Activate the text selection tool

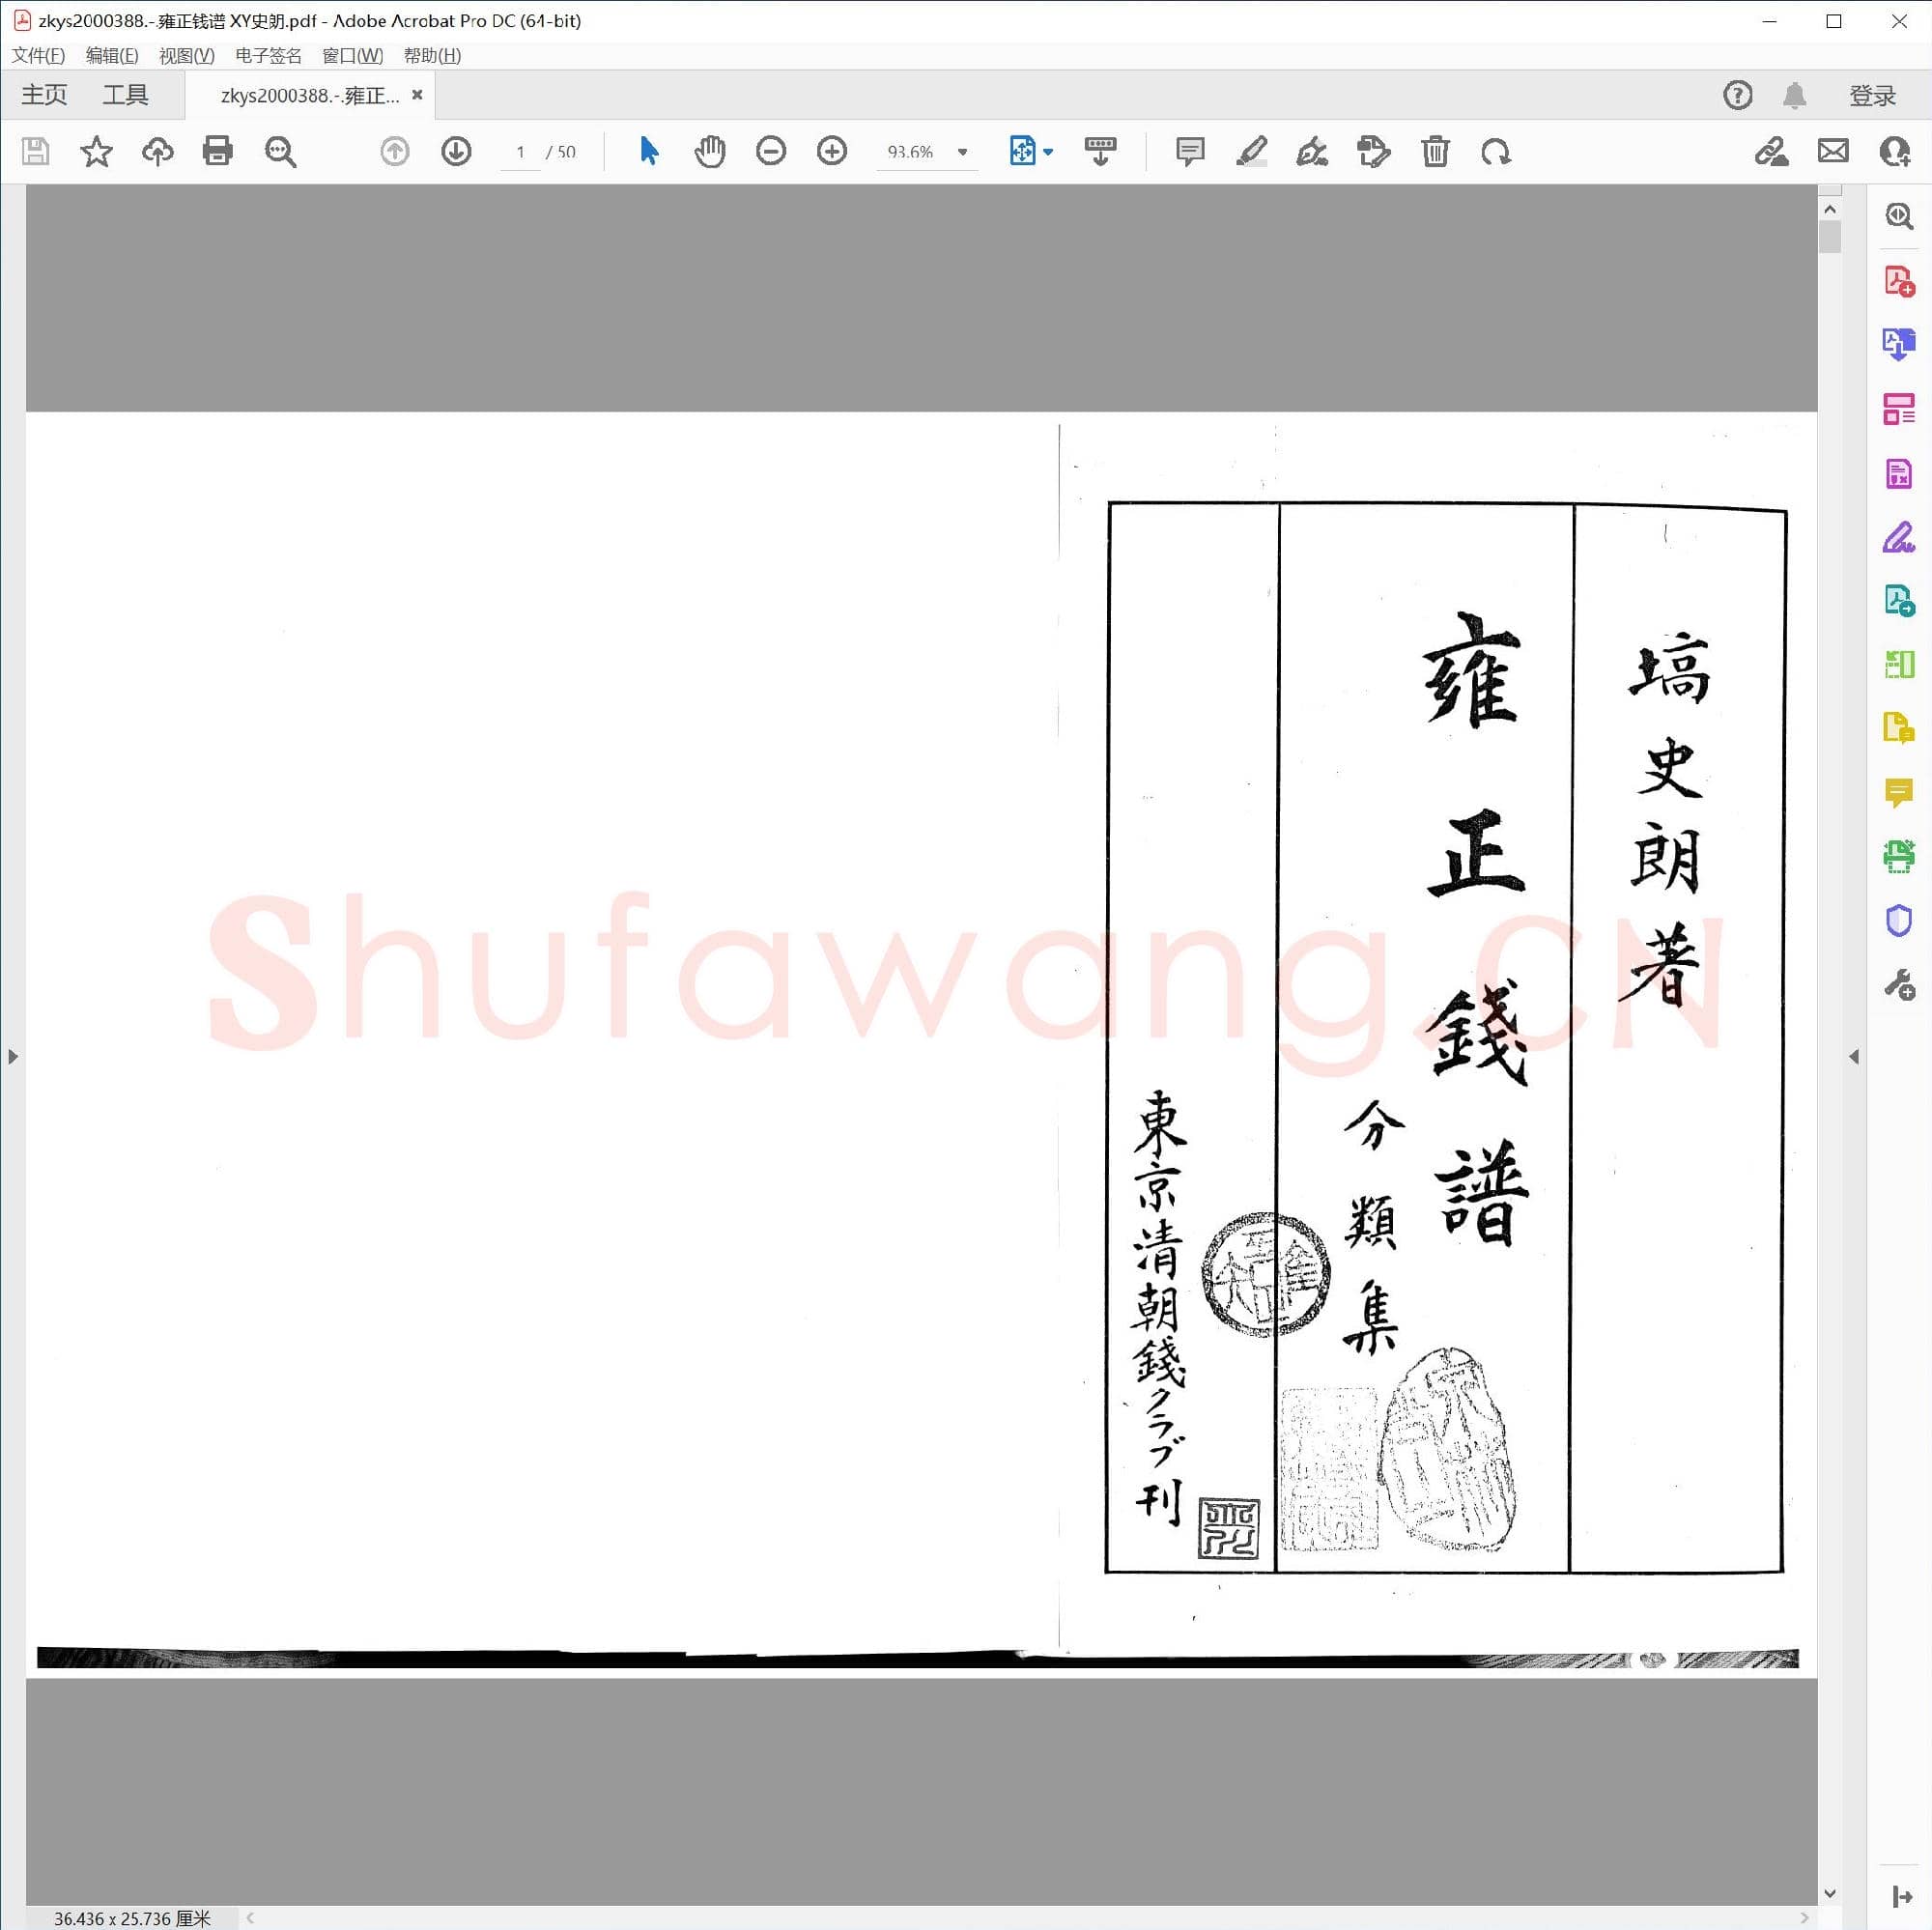648,151
